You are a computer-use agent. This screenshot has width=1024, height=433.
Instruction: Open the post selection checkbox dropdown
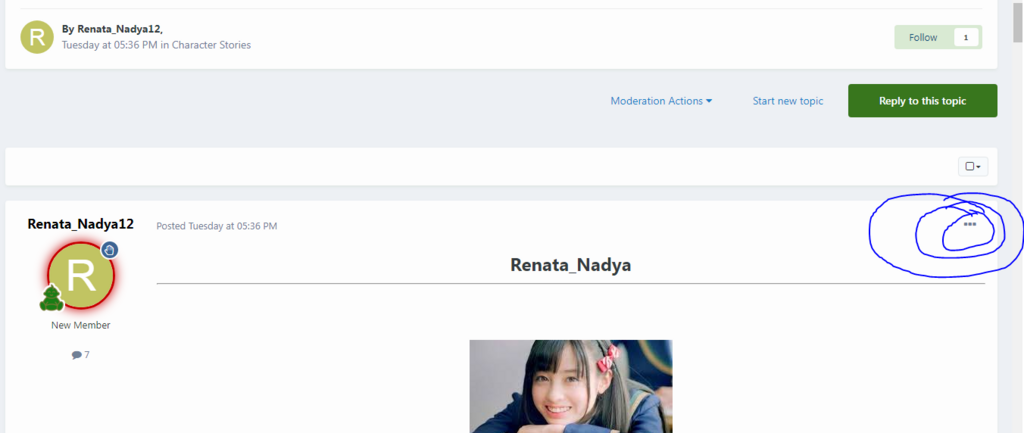tap(973, 167)
